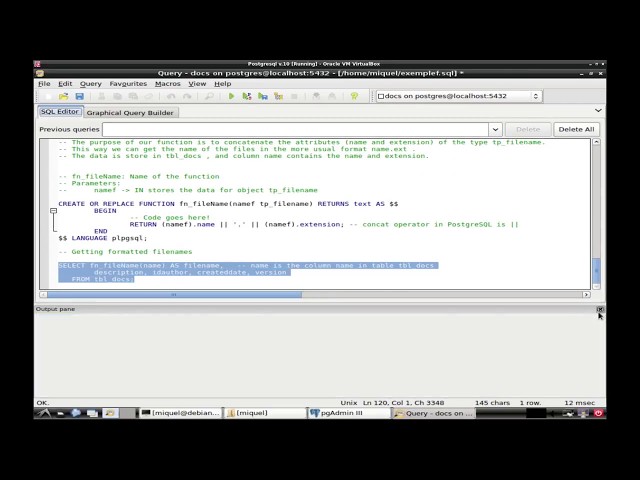
Task: Click the '145 chars' status bar entry
Action: (492, 403)
